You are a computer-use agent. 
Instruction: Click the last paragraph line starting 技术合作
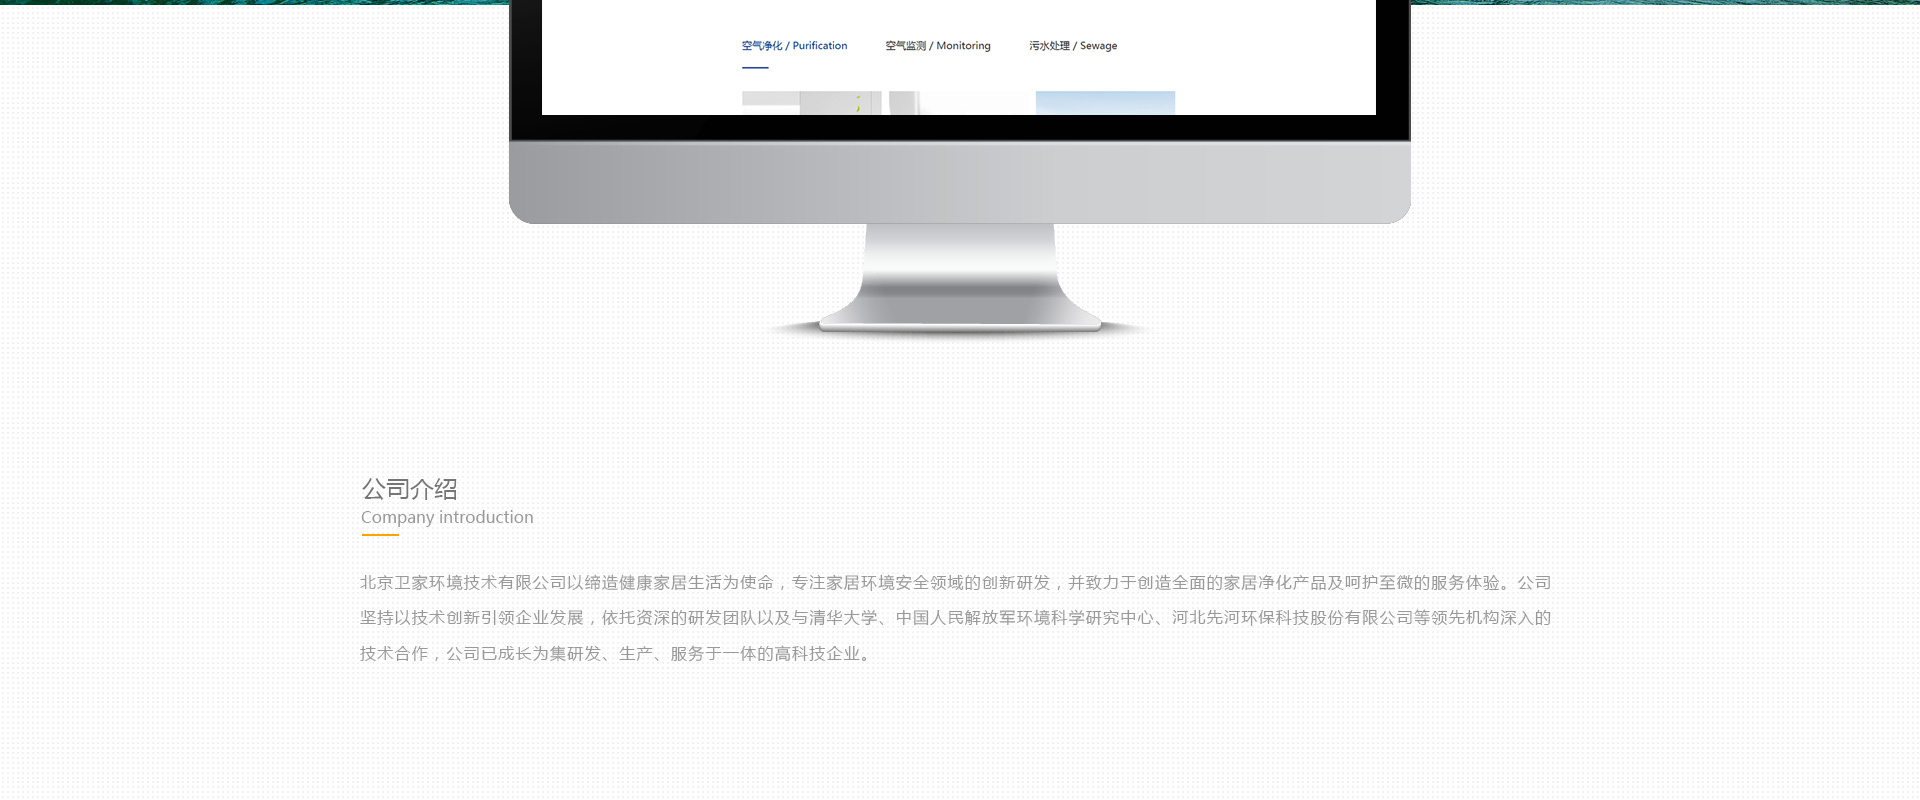[615, 654]
